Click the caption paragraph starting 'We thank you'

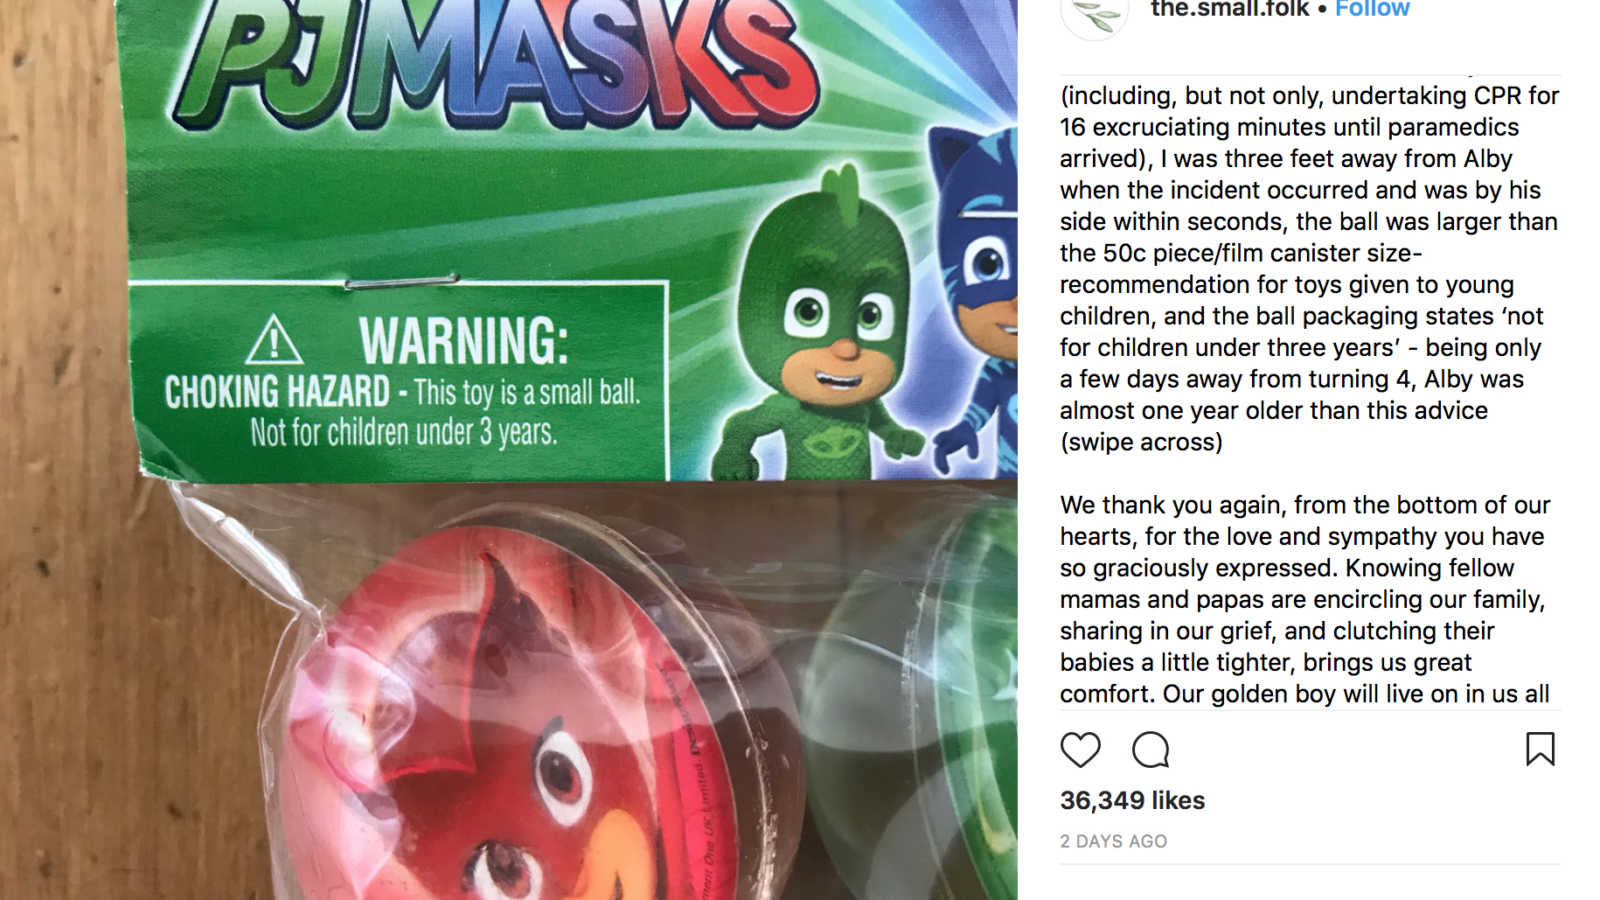point(1305,599)
